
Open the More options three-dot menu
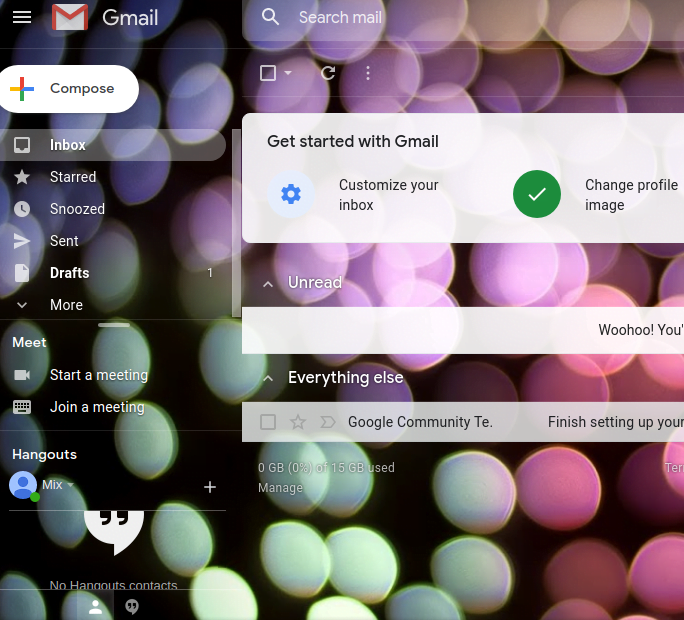[x=368, y=73]
